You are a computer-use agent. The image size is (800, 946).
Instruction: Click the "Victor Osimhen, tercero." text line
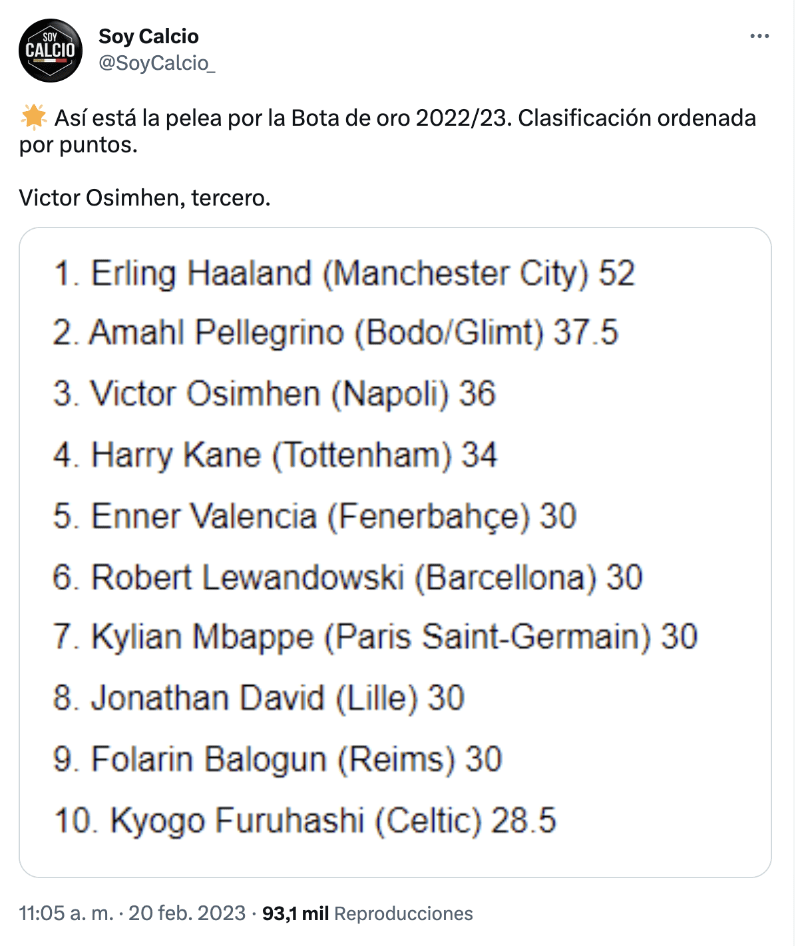tap(145, 197)
